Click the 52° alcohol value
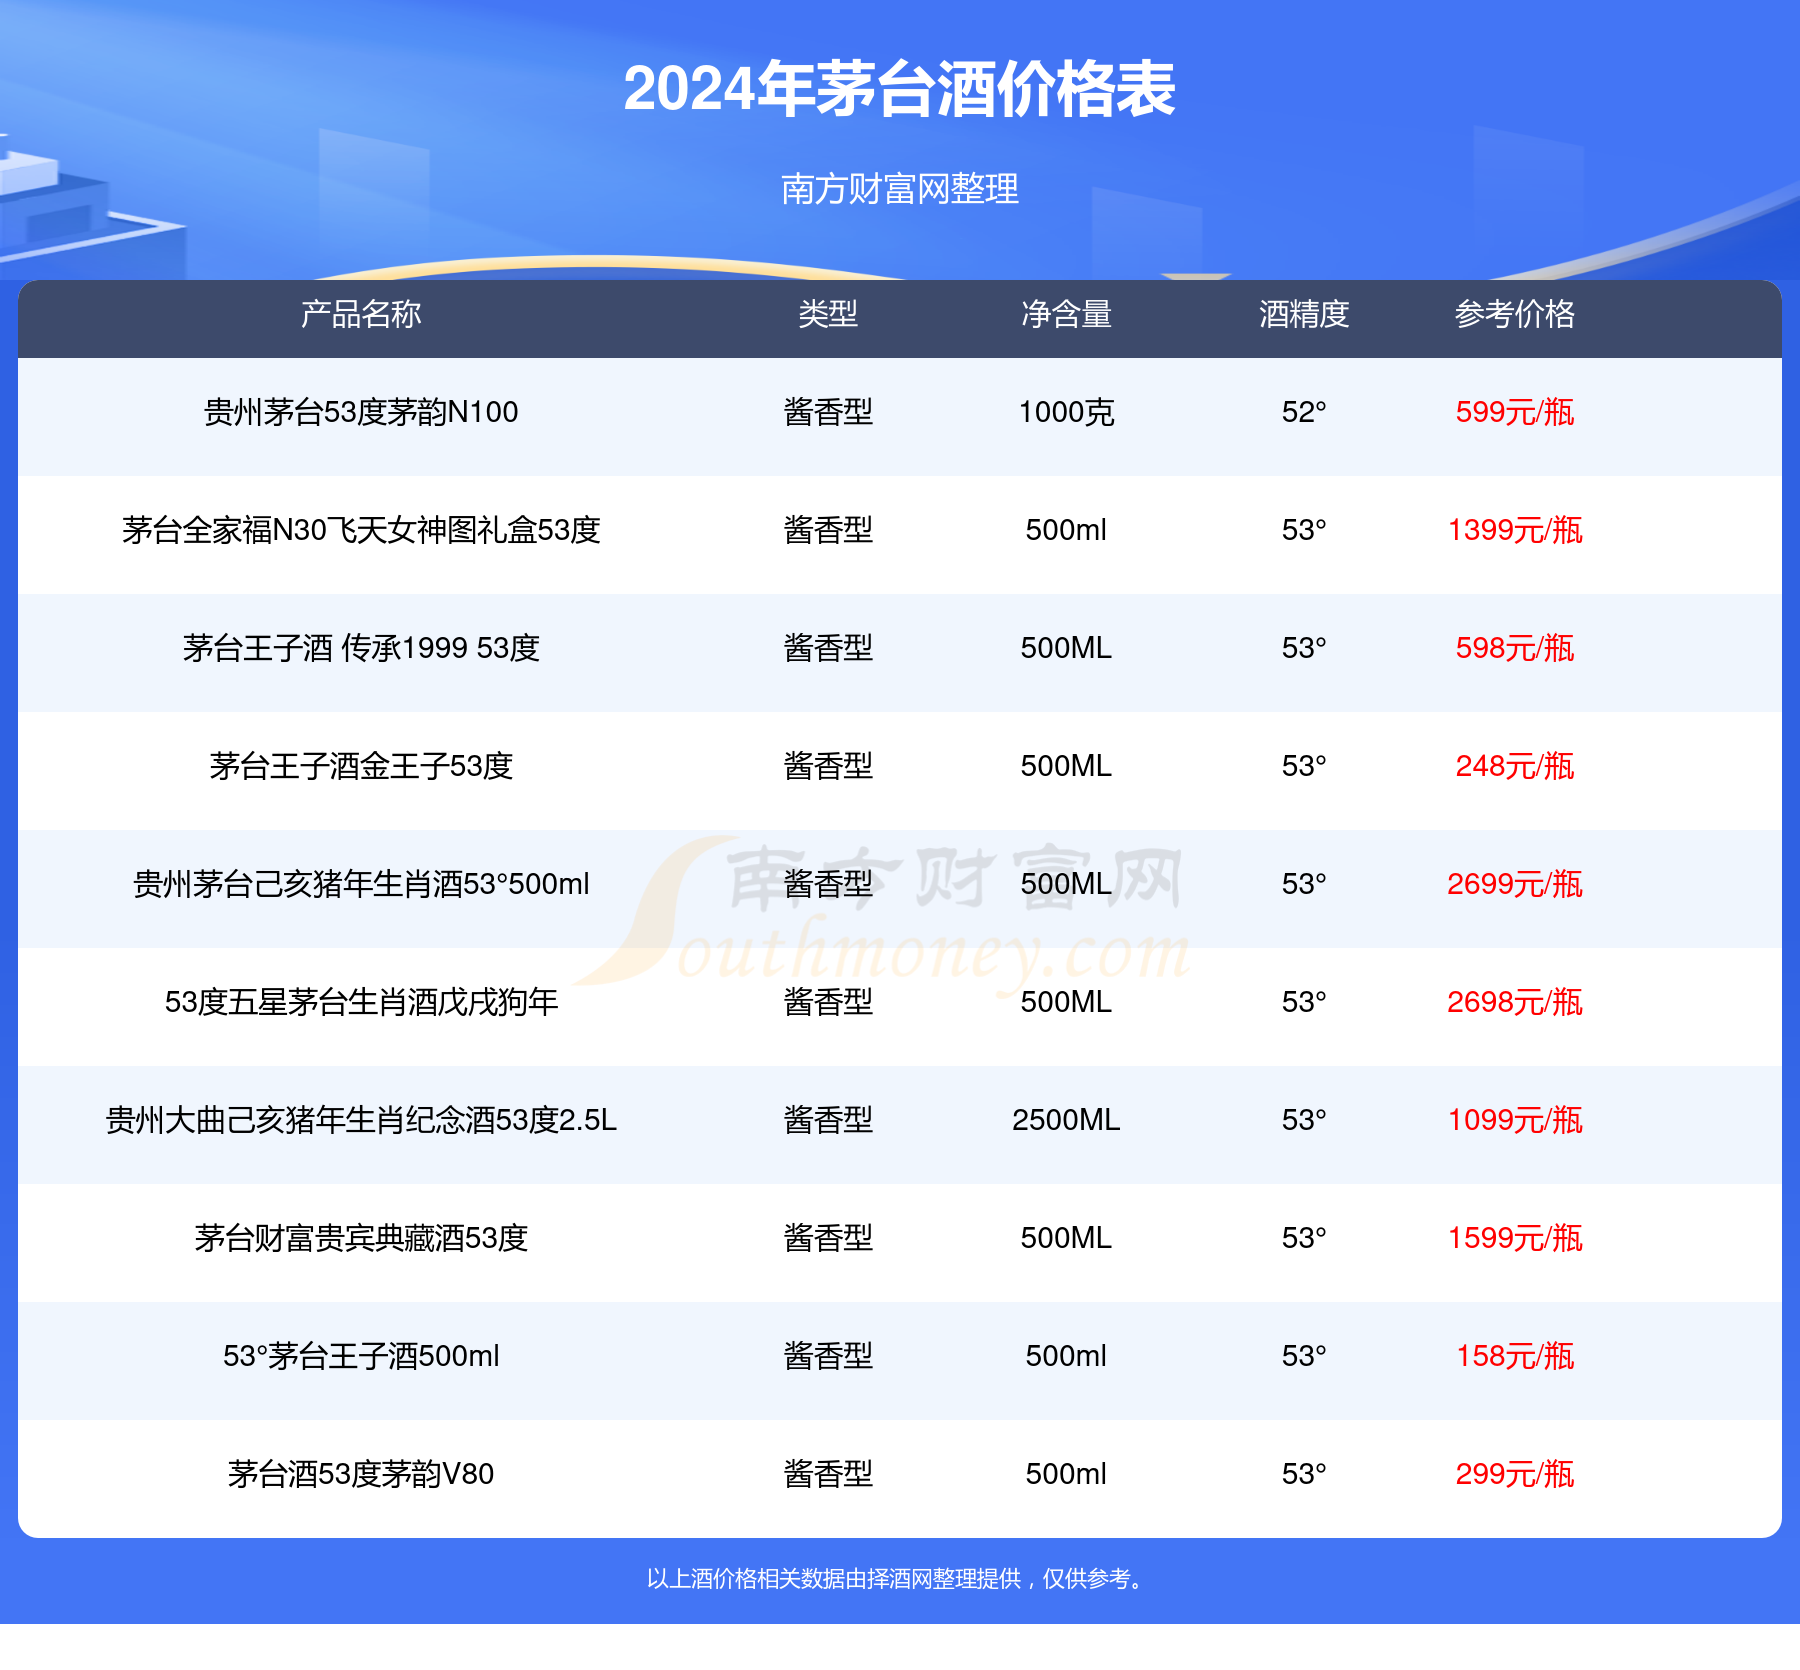The height and width of the screenshot is (1670, 1800). (1304, 412)
